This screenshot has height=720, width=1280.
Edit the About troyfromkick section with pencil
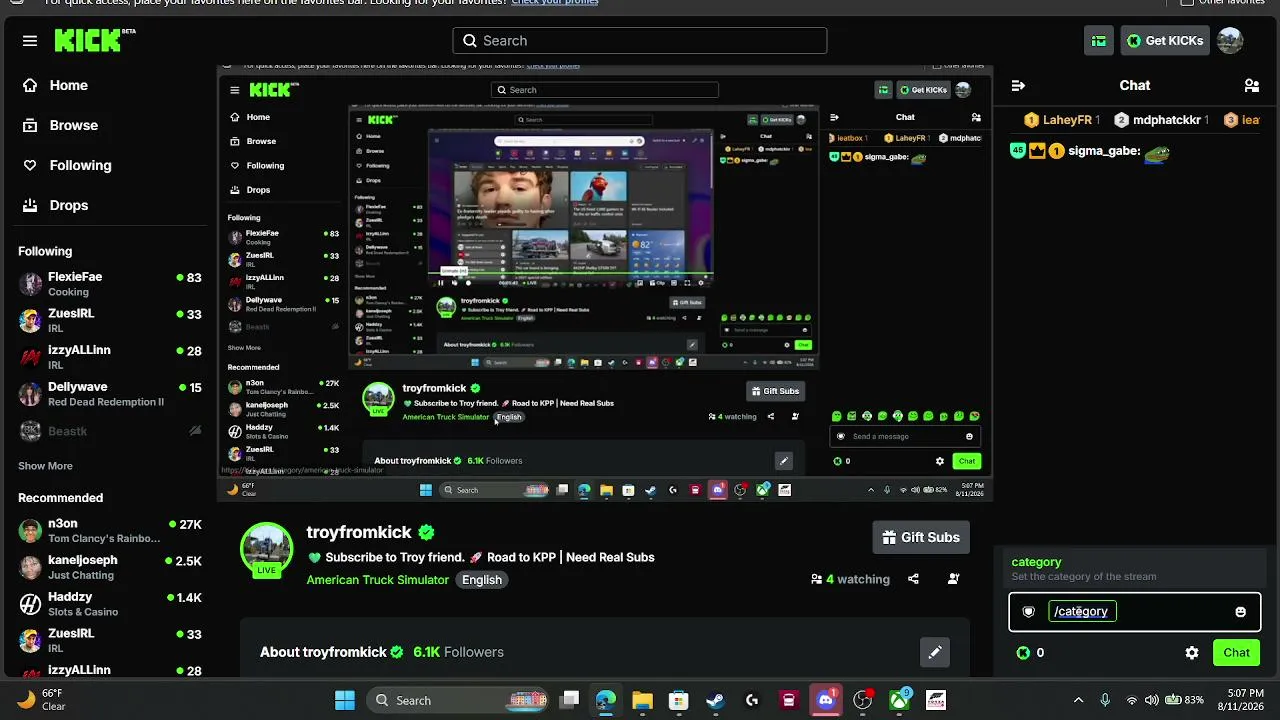coord(935,652)
